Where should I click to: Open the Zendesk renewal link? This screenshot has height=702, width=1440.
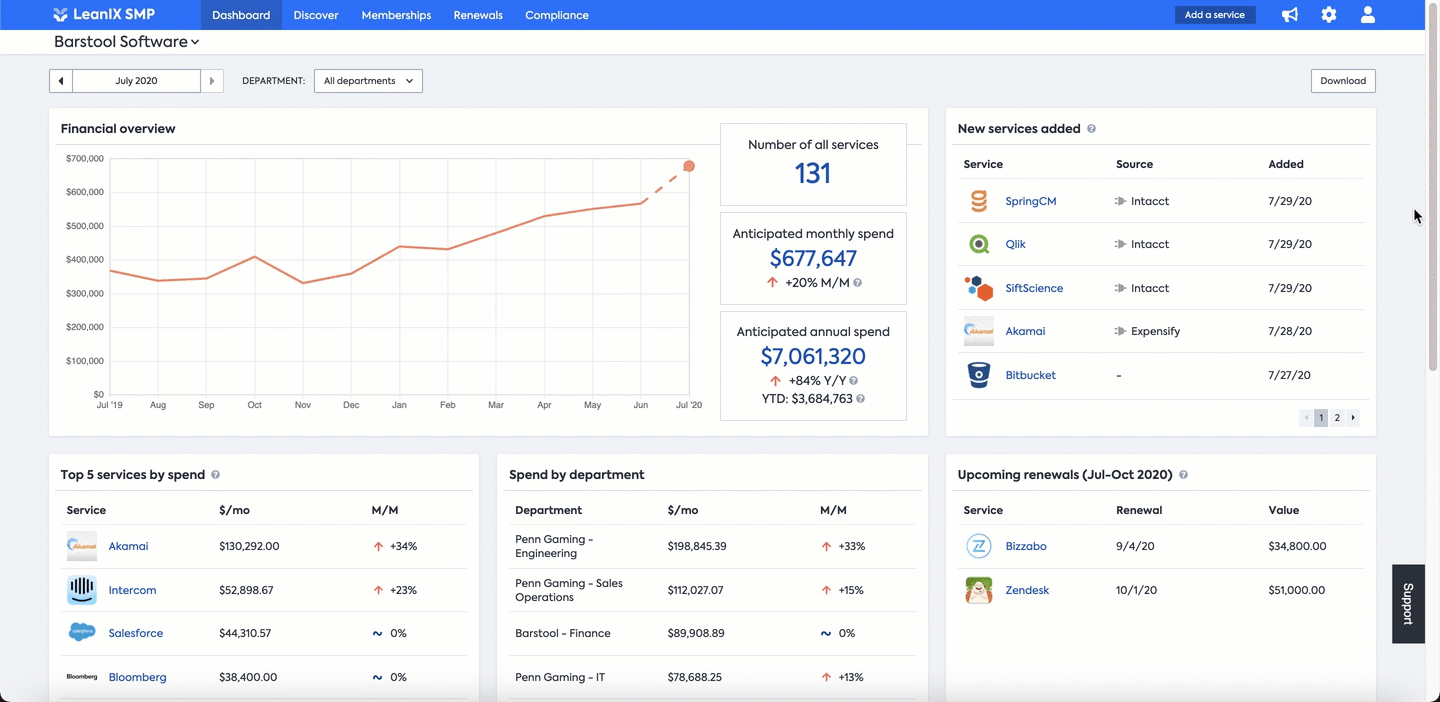coord(1027,590)
